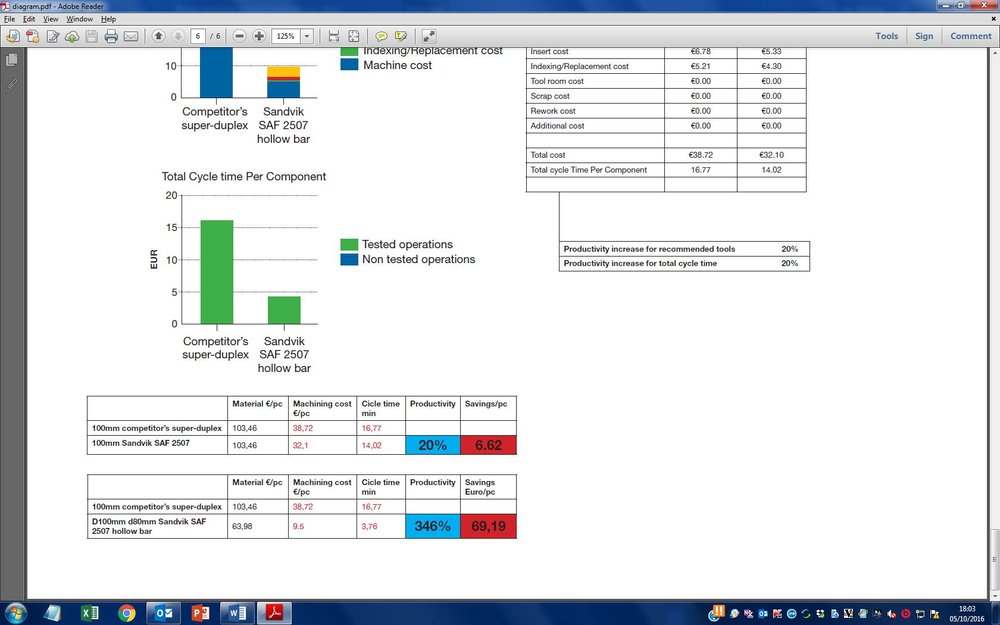Click the Save floppy disk icon
This screenshot has width=1000, height=625.
(92, 36)
